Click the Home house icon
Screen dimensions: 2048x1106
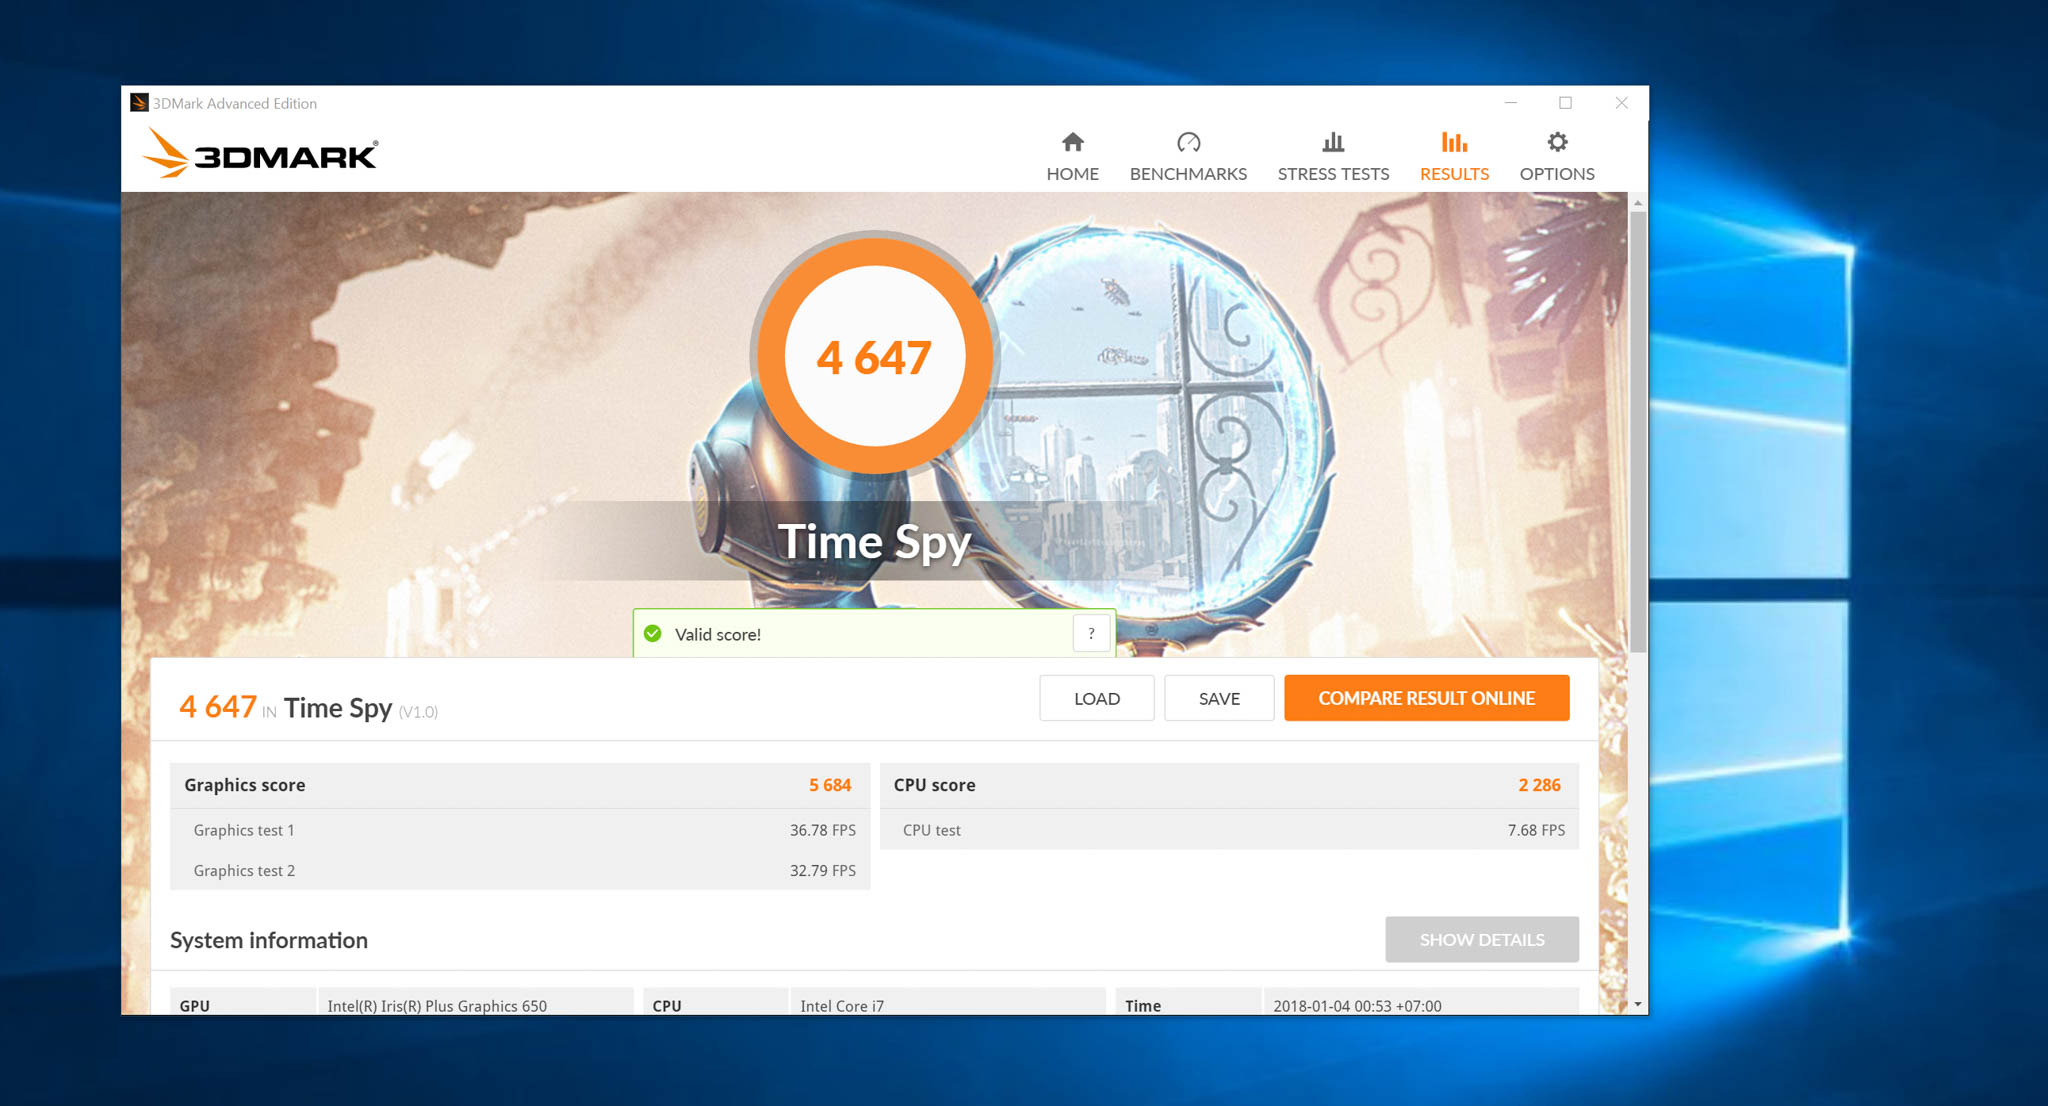point(1072,142)
